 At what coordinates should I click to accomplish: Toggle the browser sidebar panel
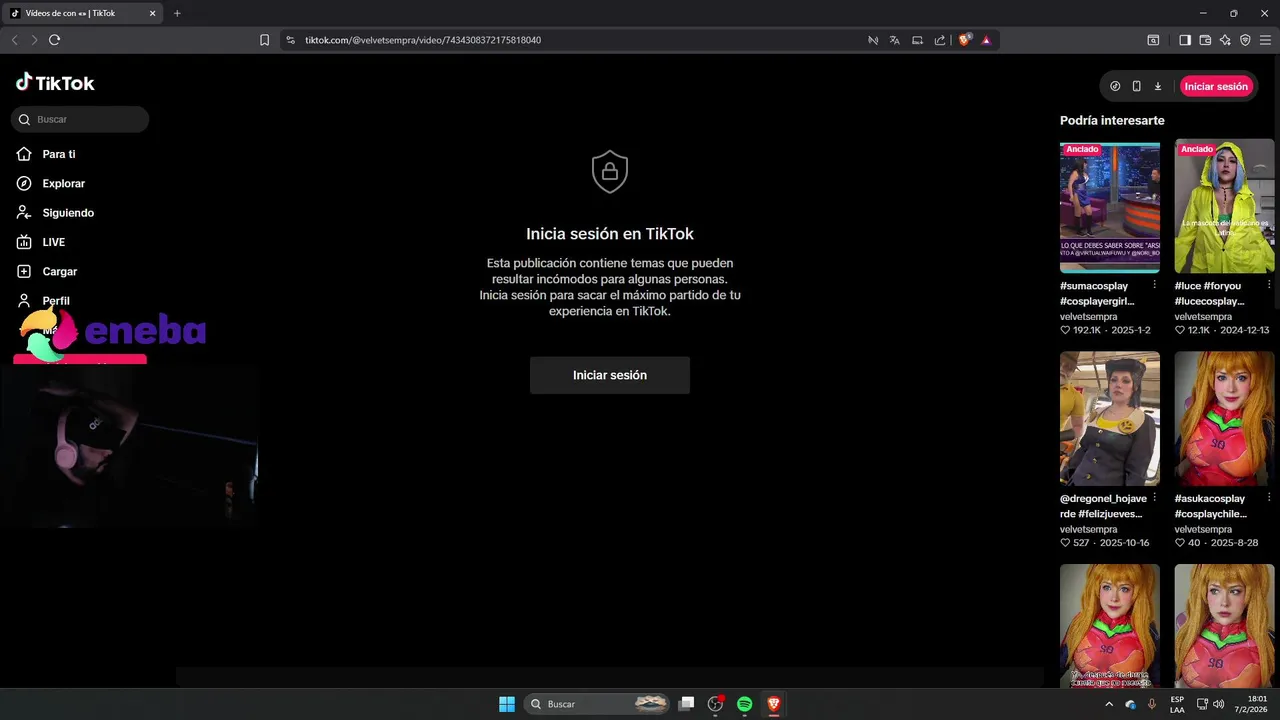point(1185,40)
